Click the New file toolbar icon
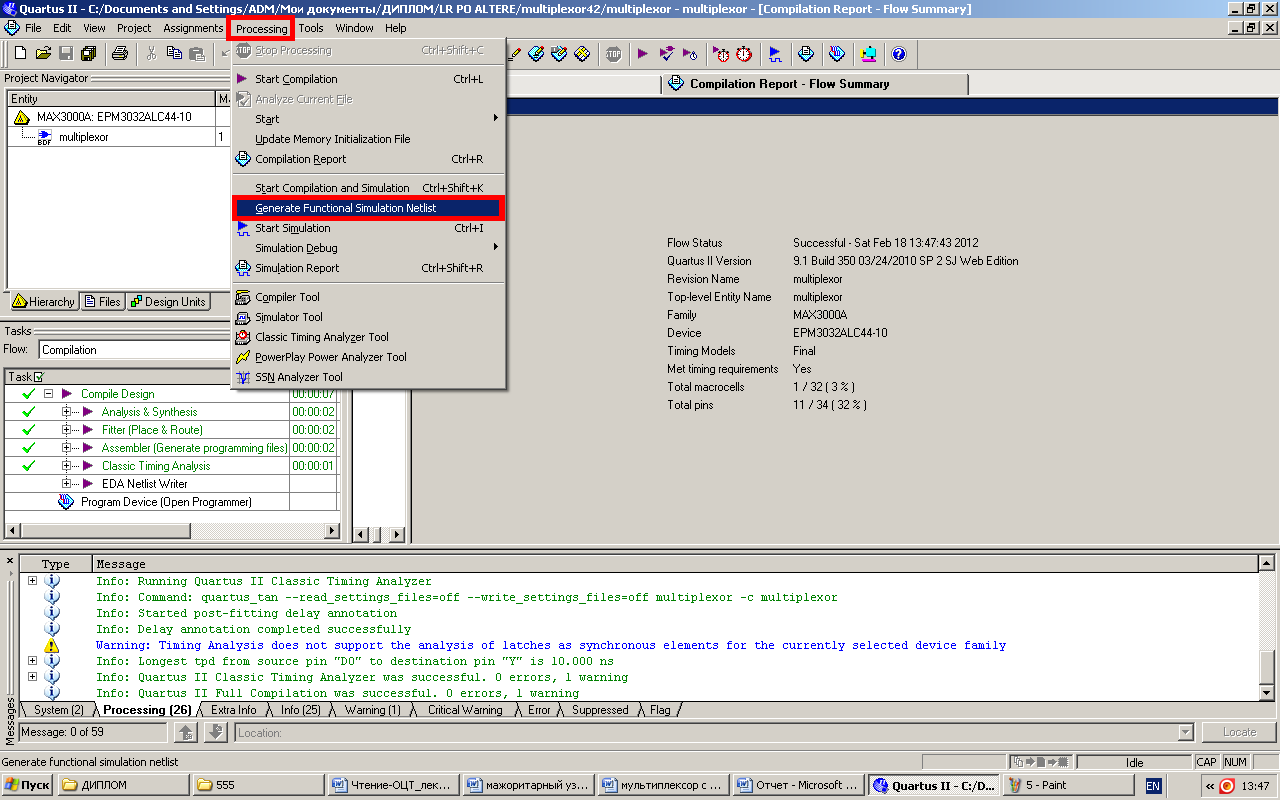This screenshot has height=800, width=1280. tap(20, 53)
